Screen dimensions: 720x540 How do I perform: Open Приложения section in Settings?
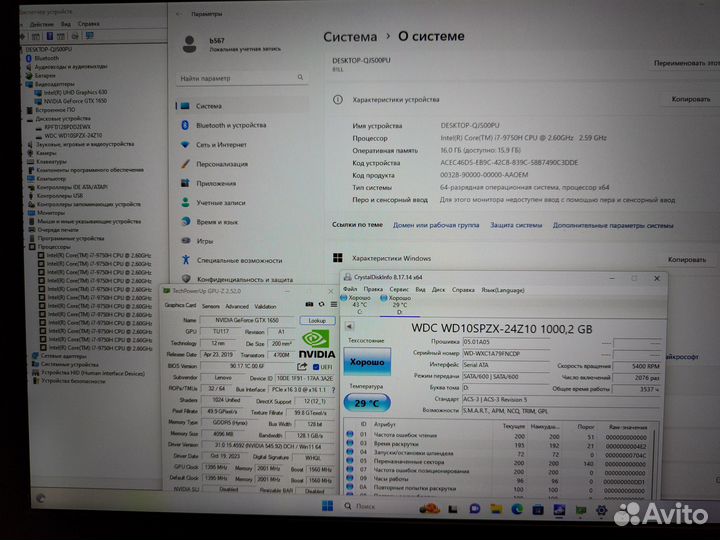[215, 183]
